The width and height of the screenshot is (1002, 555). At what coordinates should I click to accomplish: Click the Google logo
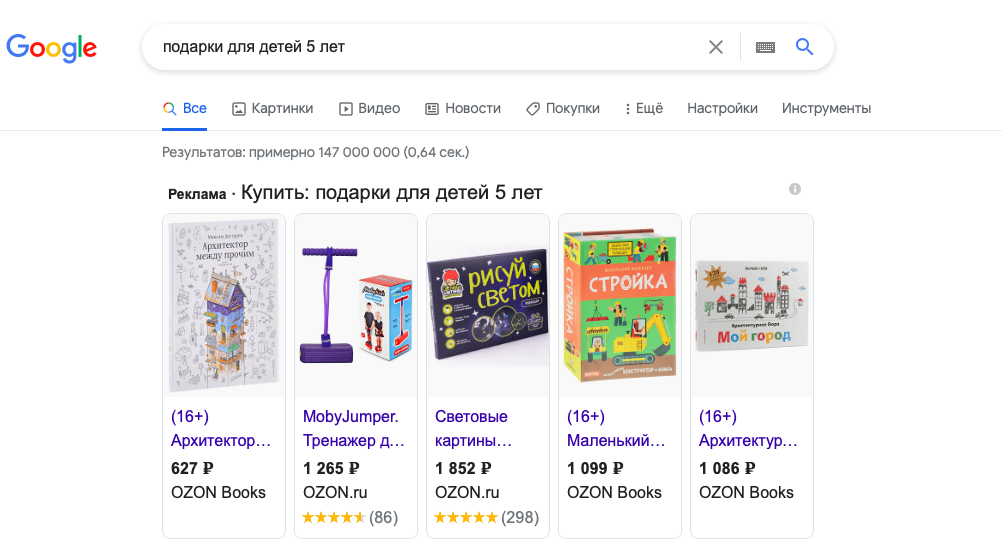(x=51, y=47)
